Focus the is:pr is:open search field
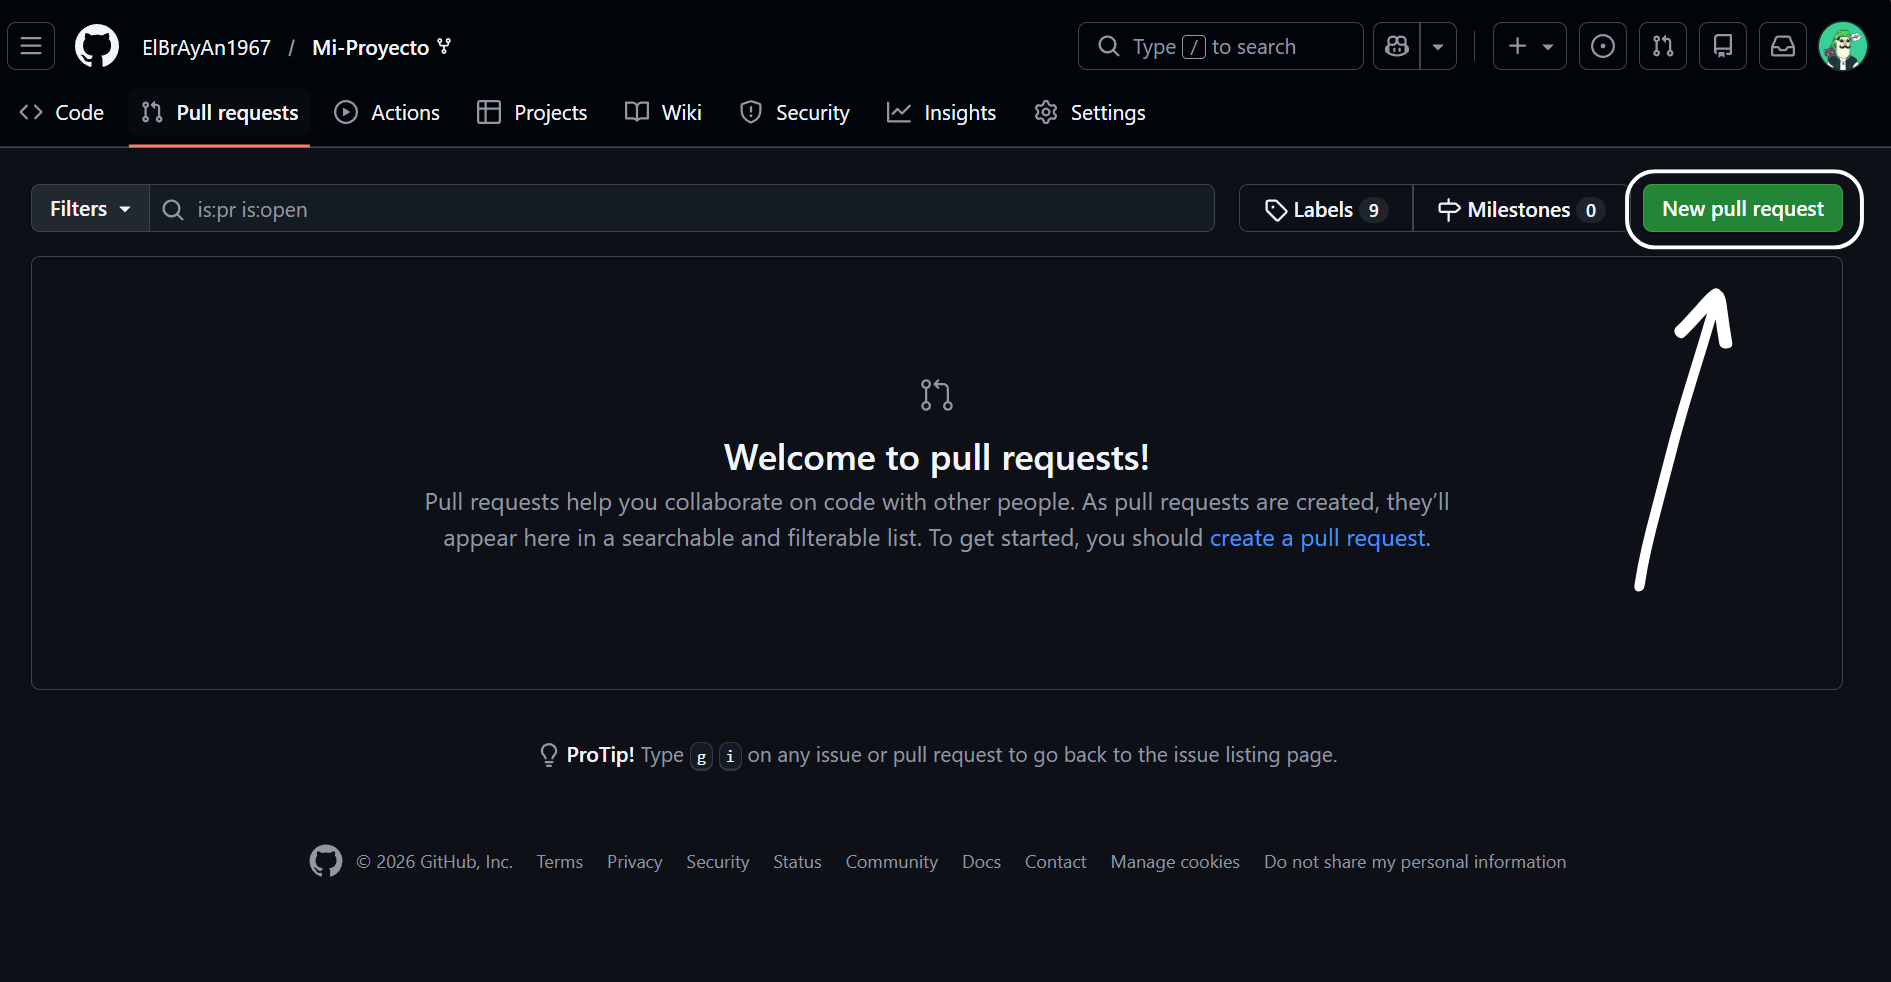The image size is (1891, 982). [x=682, y=208]
